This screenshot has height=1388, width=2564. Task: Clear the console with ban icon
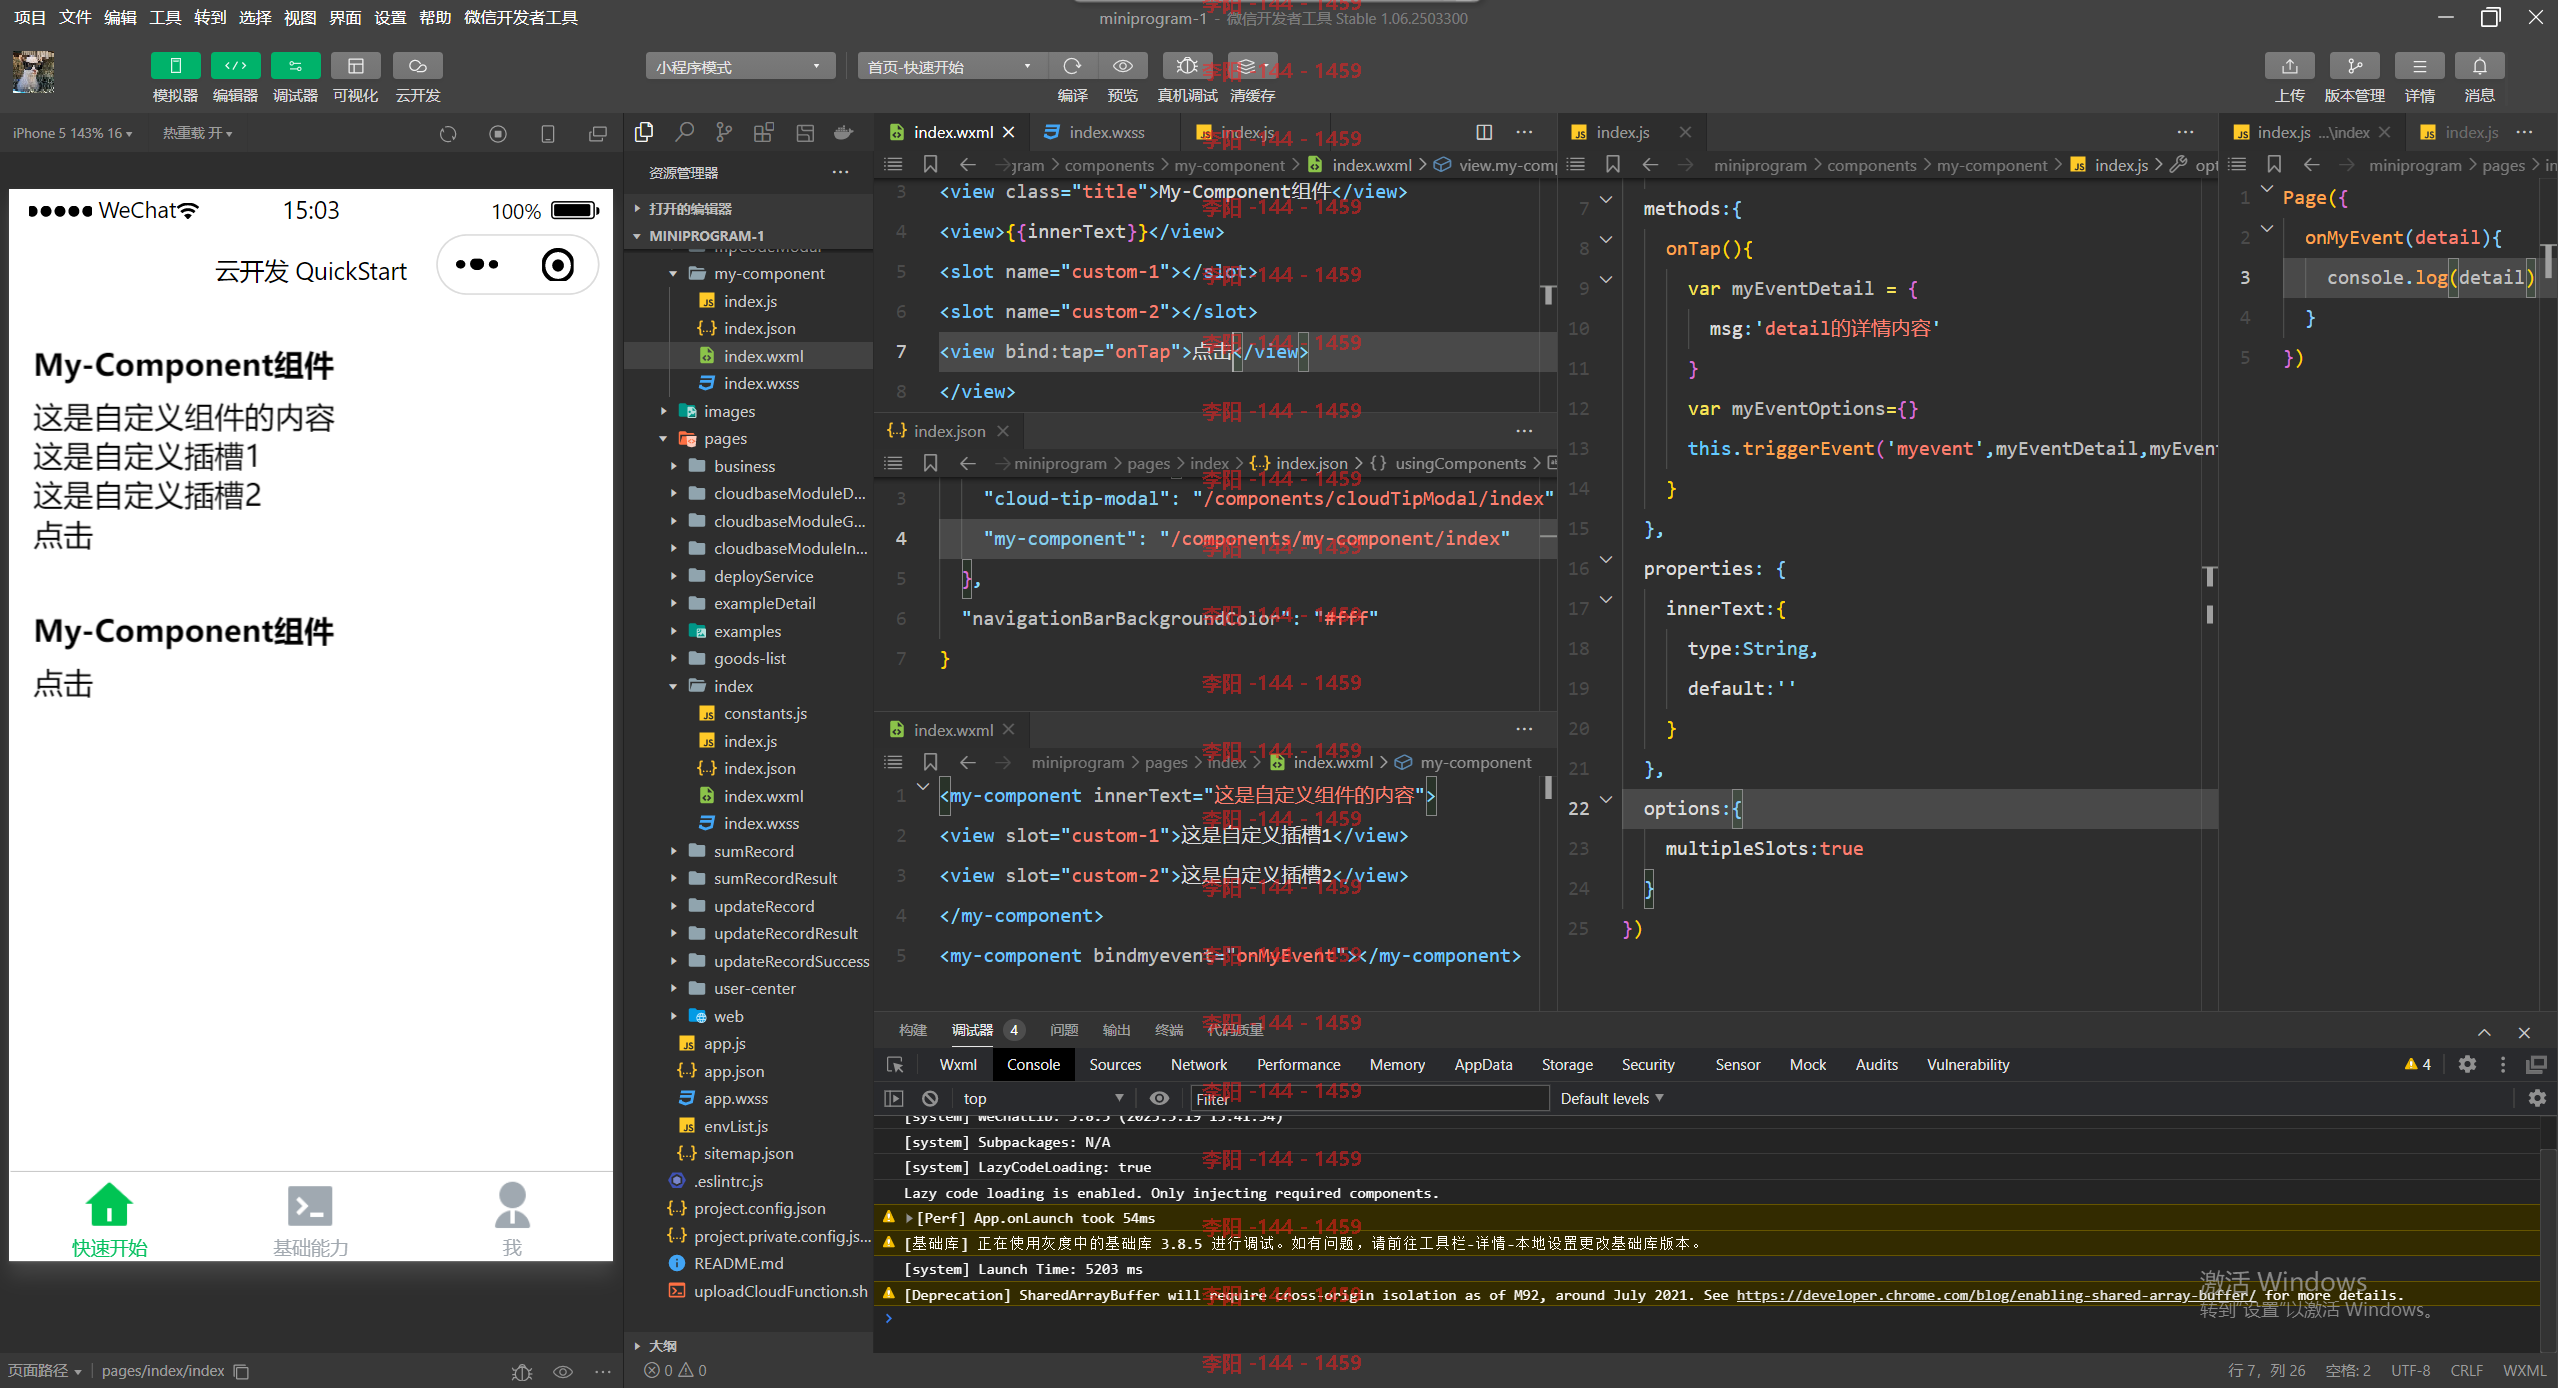pos(930,1098)
